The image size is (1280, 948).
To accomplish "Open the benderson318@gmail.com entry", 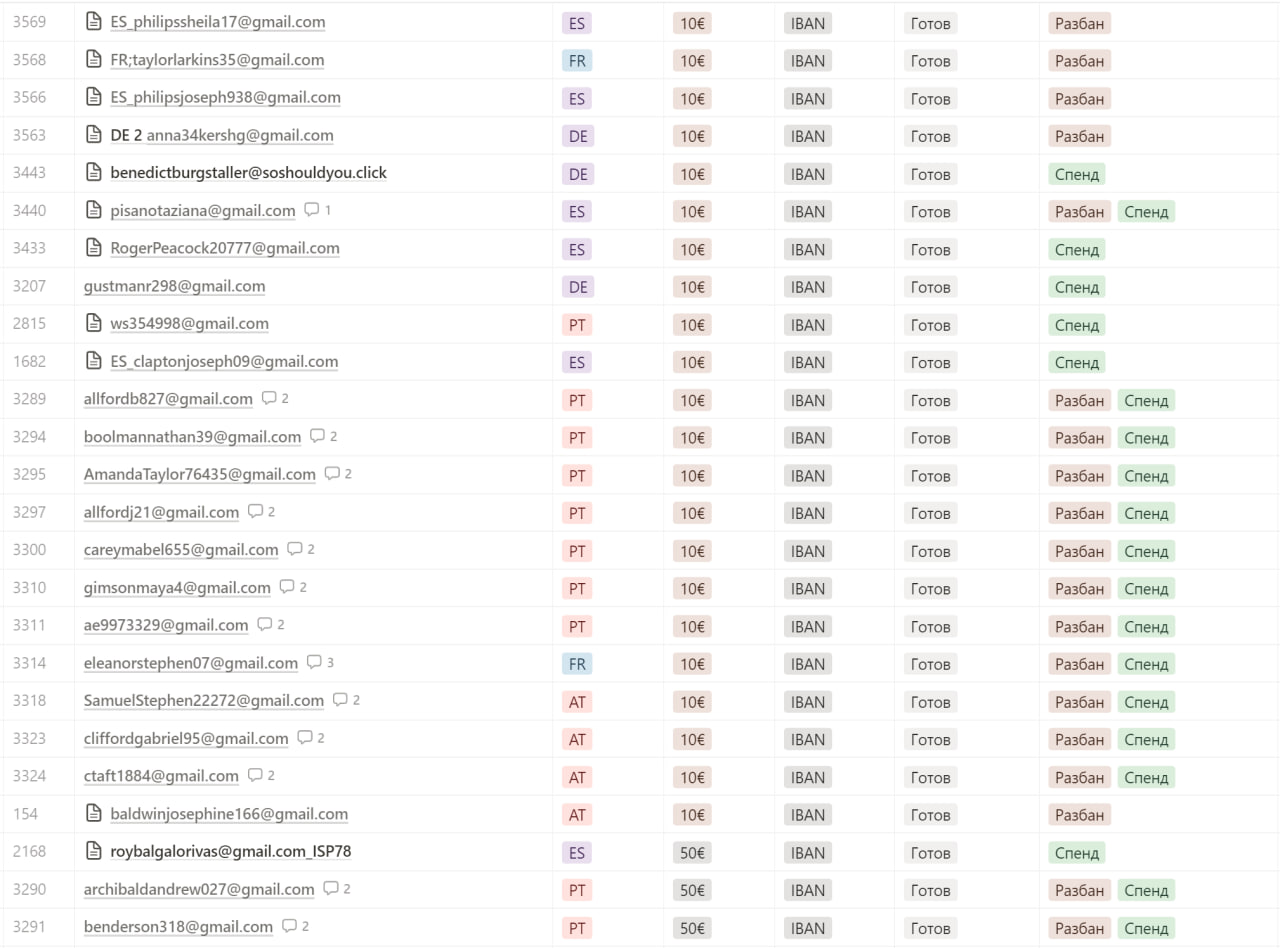I will tap(178, 927).
